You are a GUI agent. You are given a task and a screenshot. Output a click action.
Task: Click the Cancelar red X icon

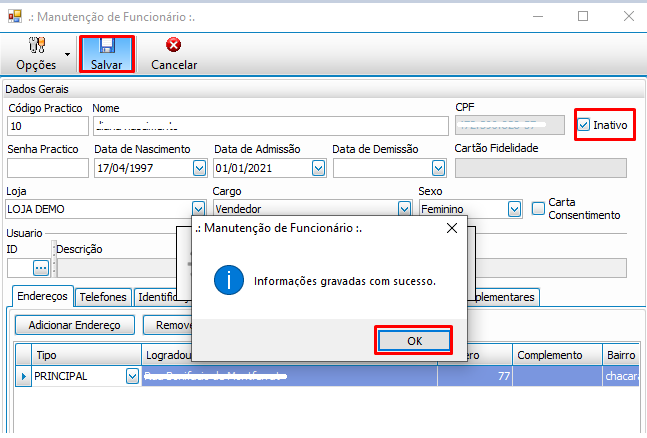173,45
